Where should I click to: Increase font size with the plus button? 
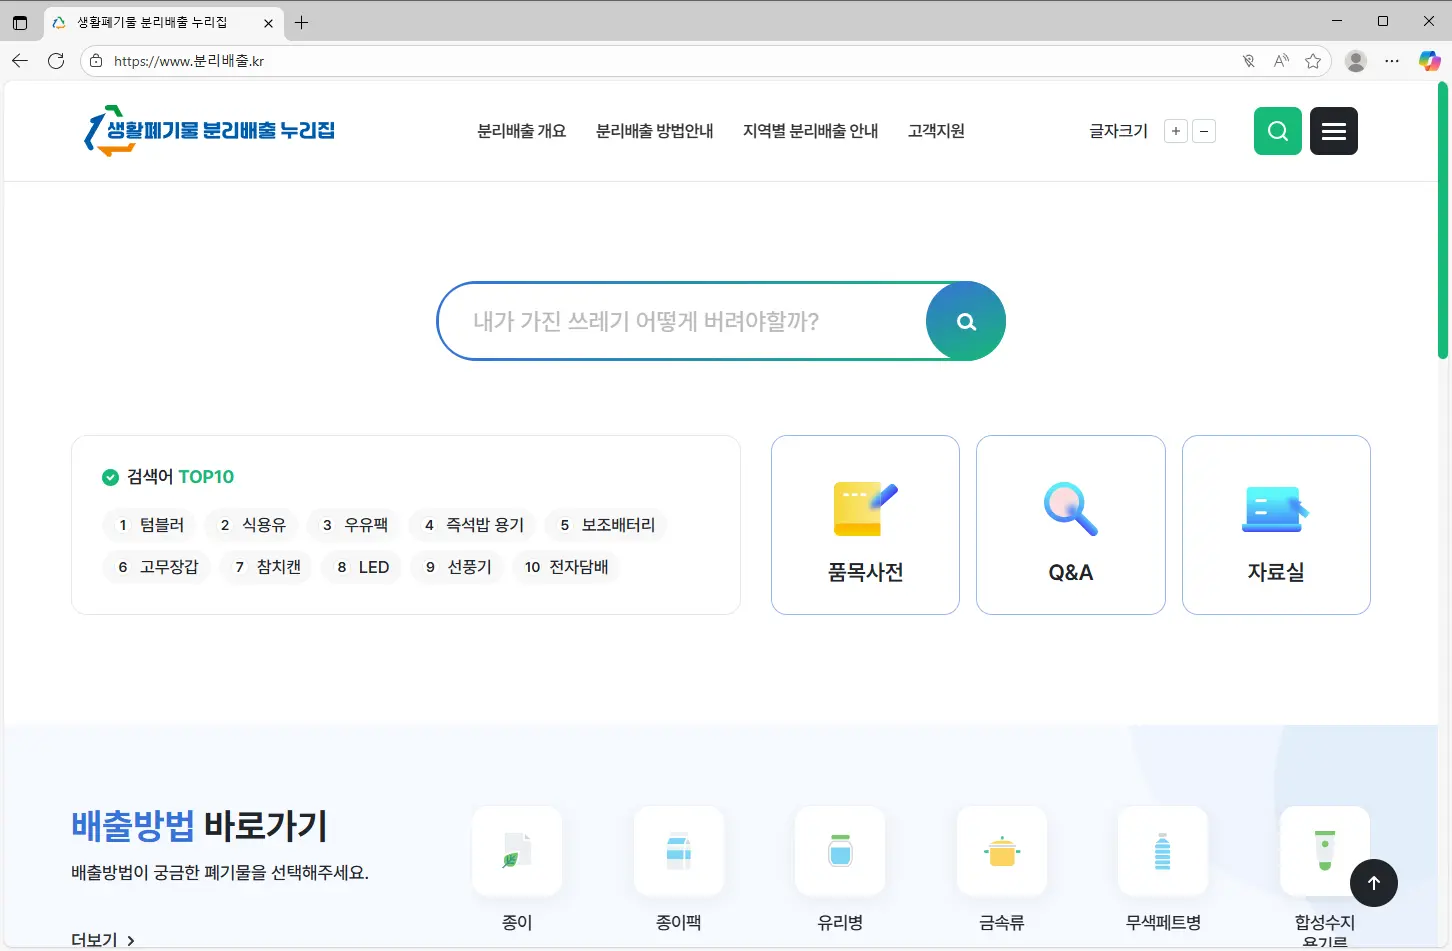(1175, 131)
